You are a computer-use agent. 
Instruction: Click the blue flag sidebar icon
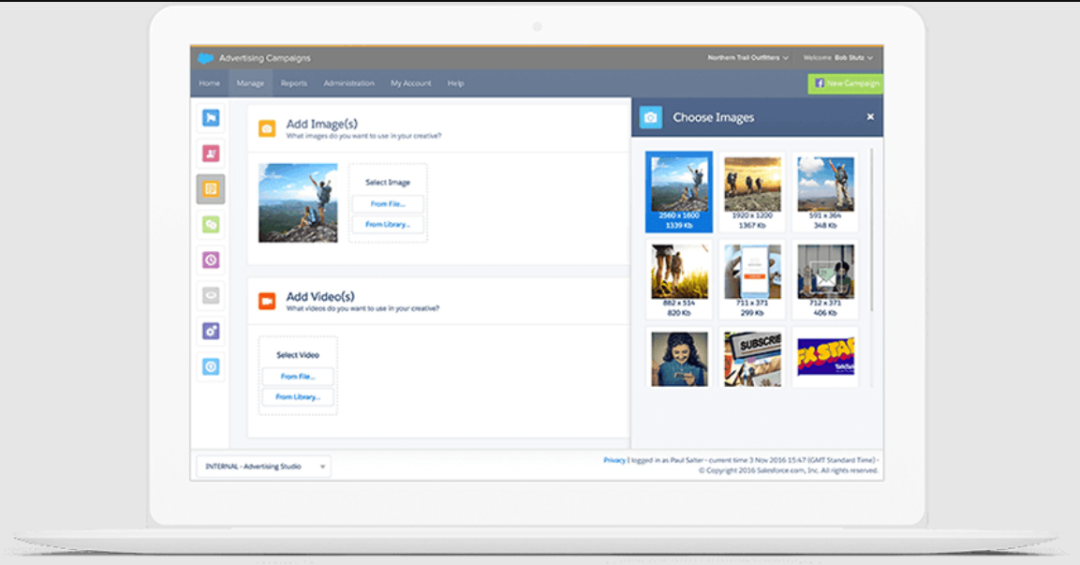(210, 118)
